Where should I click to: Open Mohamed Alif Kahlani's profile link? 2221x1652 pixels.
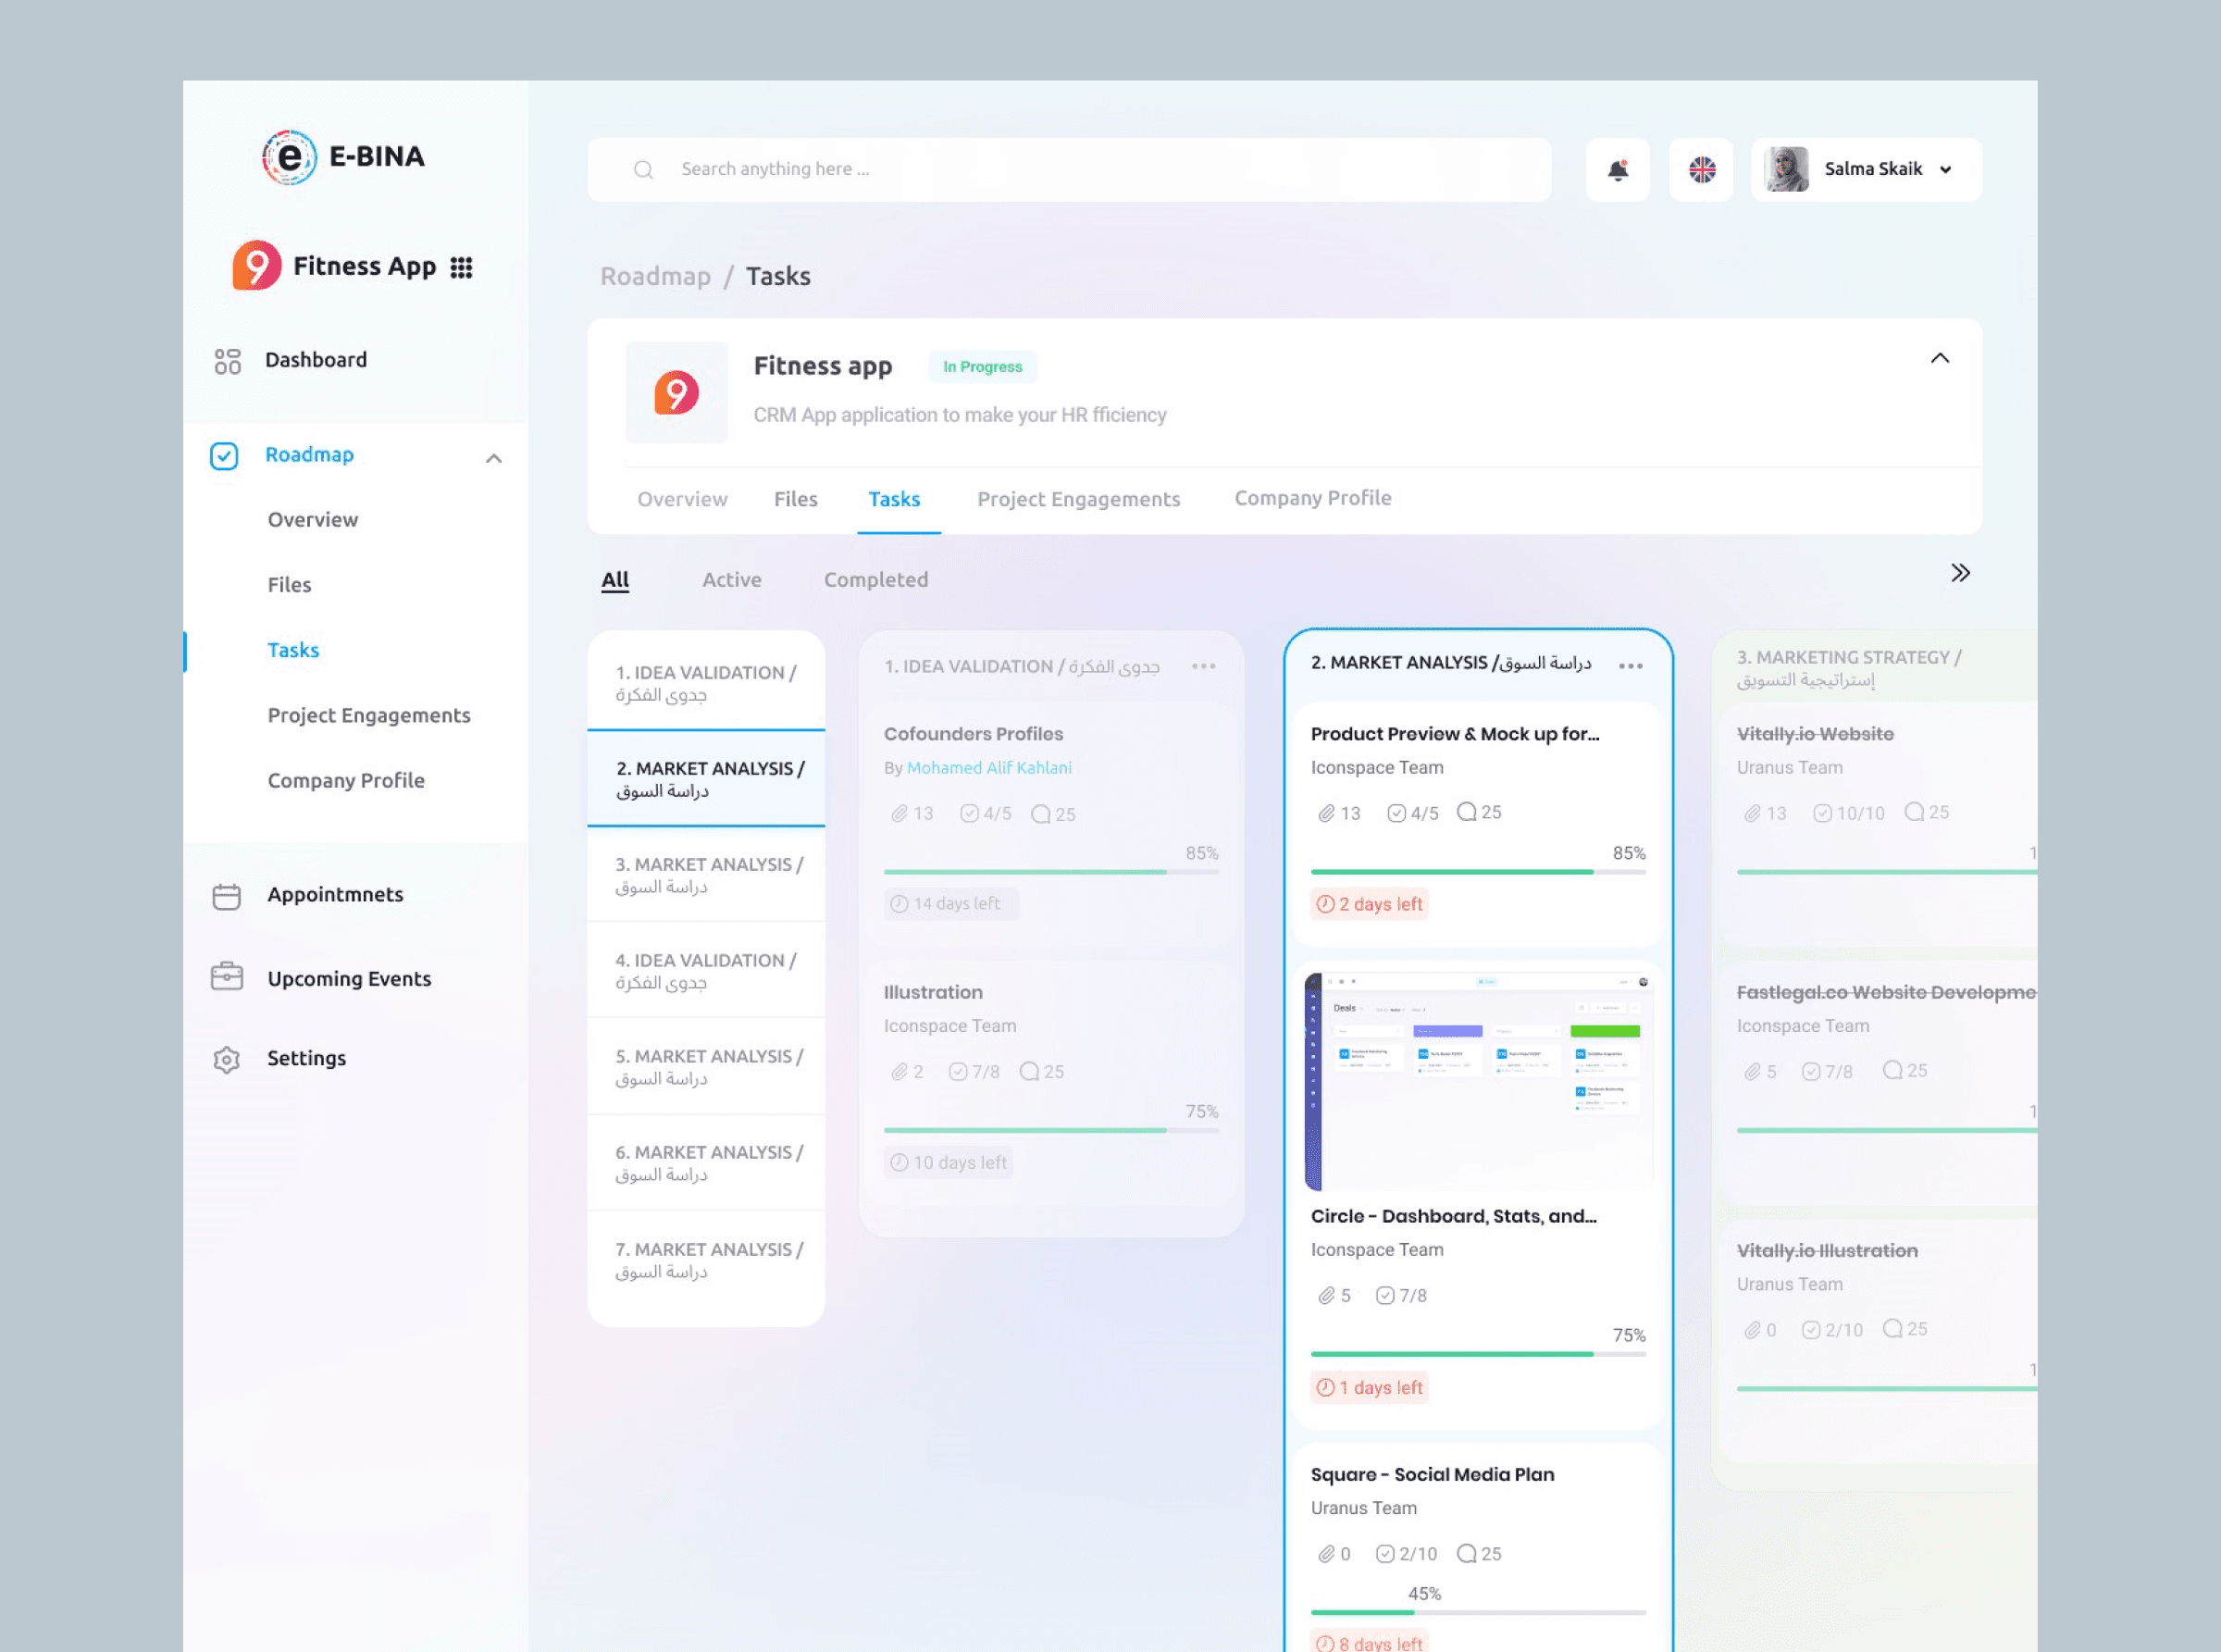[988, 768]
